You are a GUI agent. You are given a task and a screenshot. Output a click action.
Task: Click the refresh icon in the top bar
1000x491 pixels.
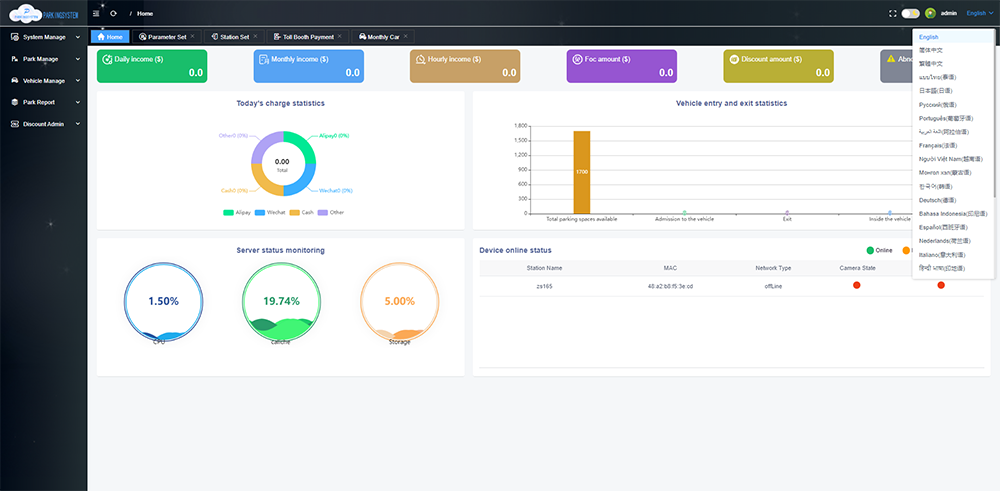click(113, 13)
